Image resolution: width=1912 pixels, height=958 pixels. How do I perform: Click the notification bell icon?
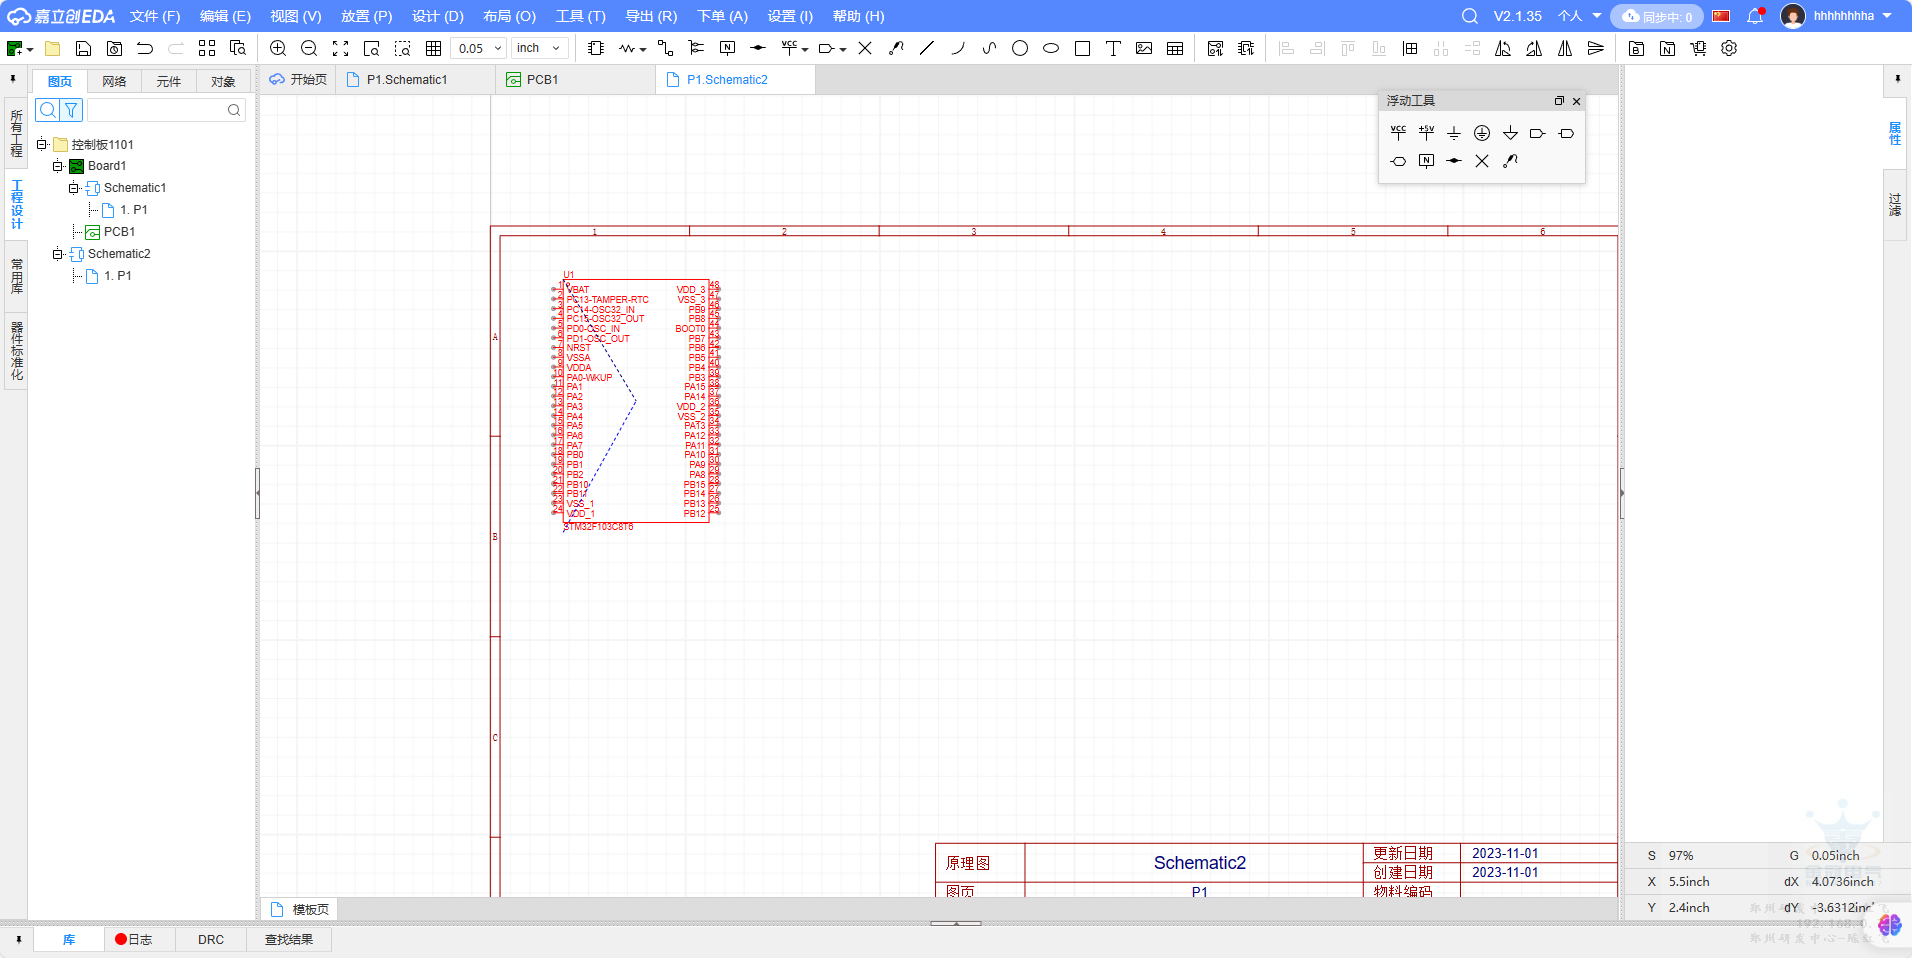(x=1755, y=16)
